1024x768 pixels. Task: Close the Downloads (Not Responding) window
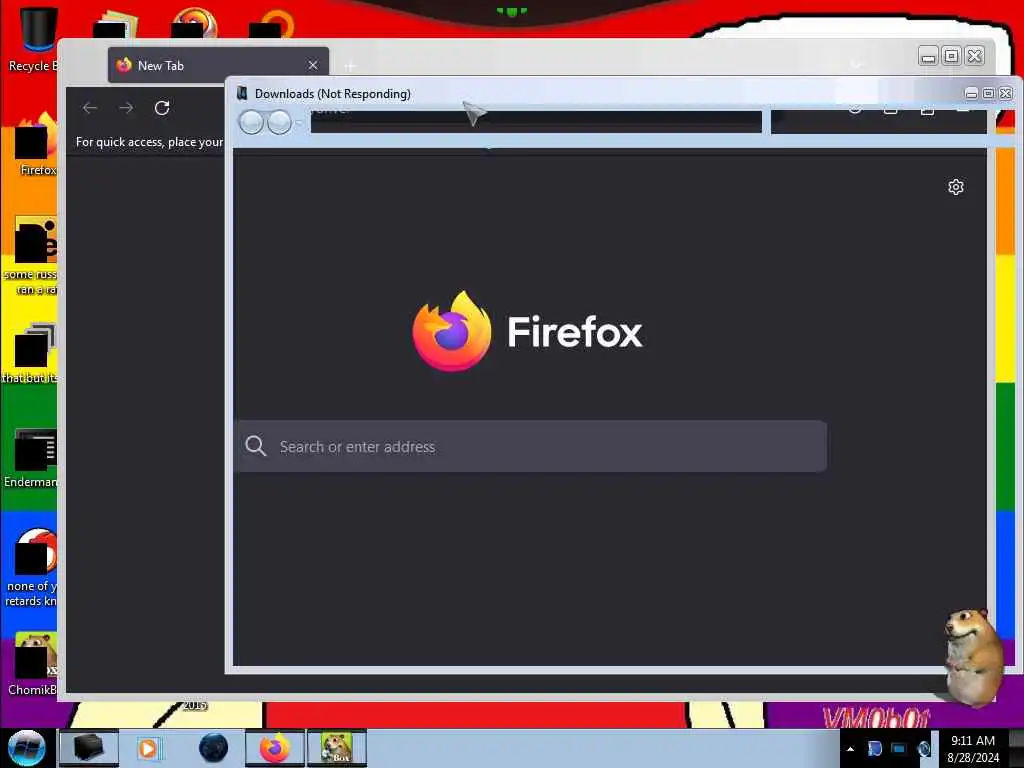1006,93
